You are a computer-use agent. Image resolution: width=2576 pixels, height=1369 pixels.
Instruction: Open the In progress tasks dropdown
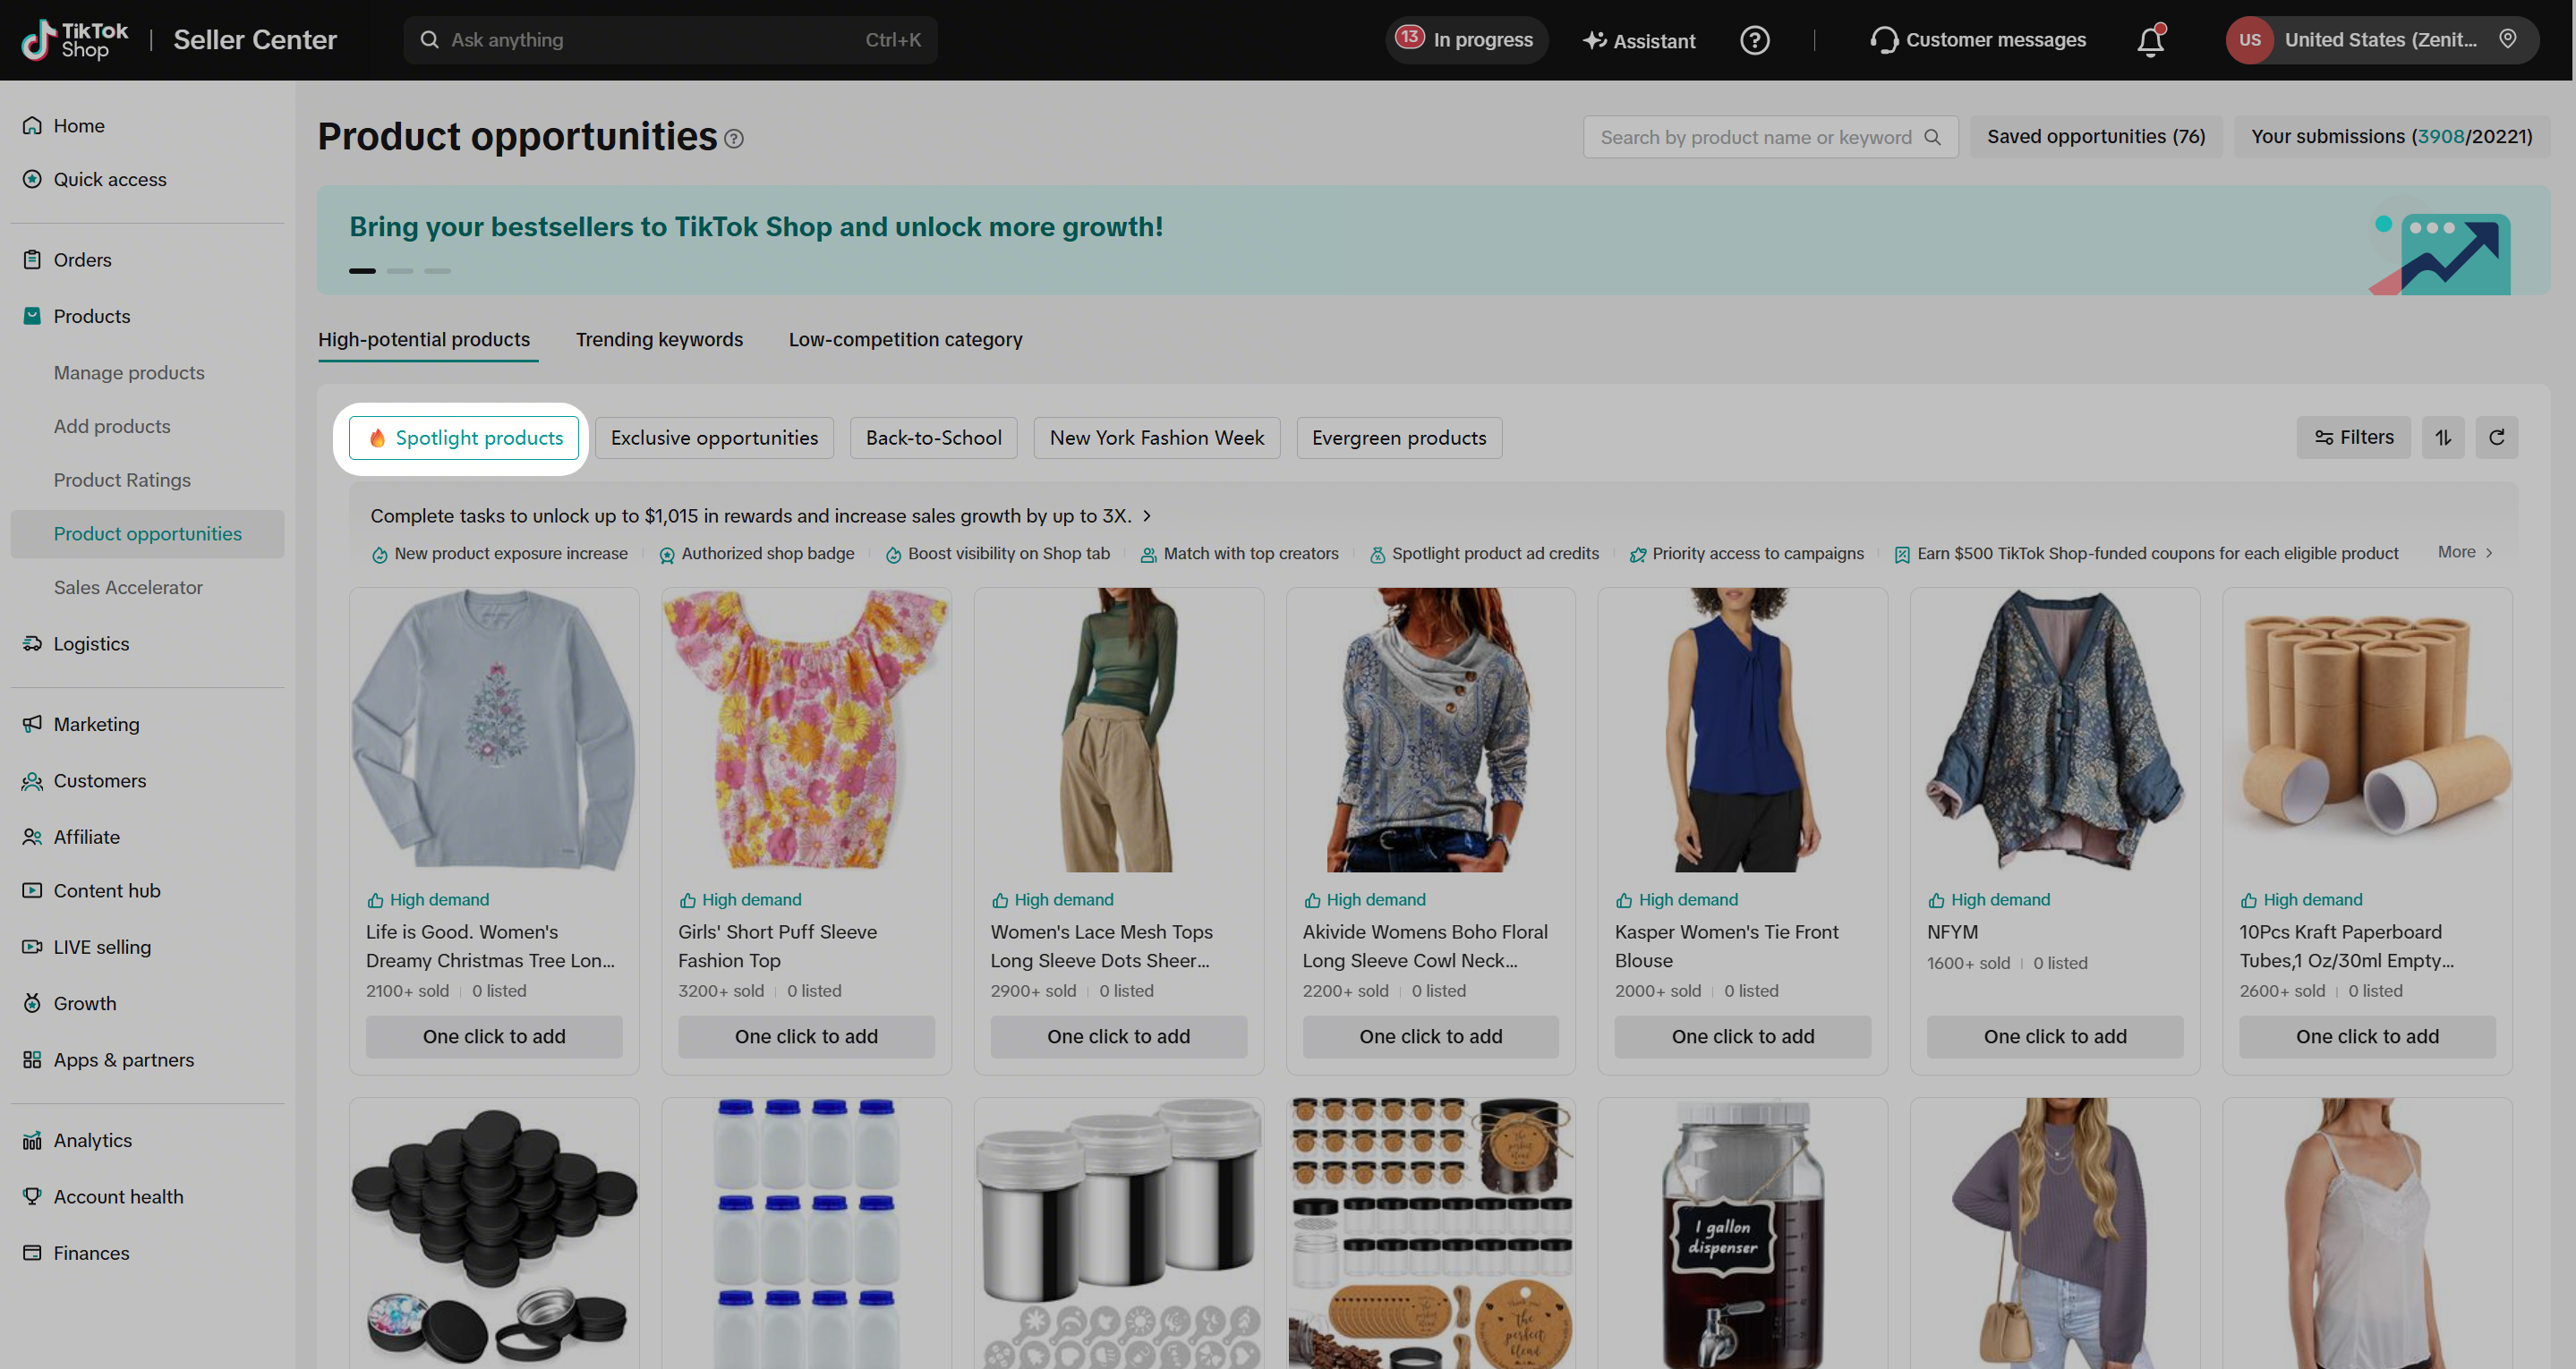coord(1466,40)
